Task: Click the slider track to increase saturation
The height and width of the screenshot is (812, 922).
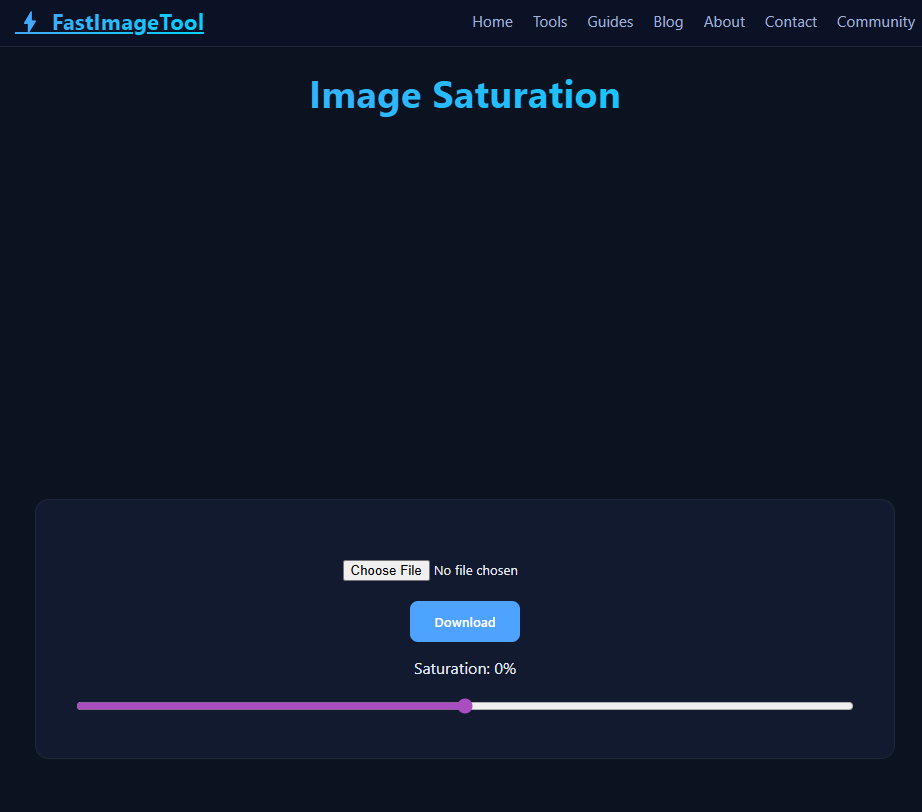Action: [x=650, y=705]
